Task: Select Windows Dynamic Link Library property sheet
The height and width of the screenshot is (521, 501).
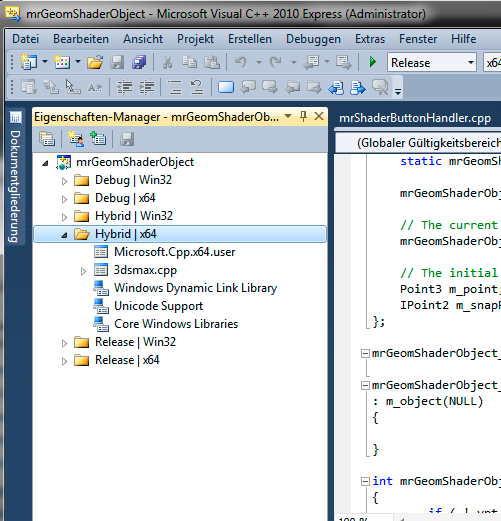Action: click(x=195, y=288)
